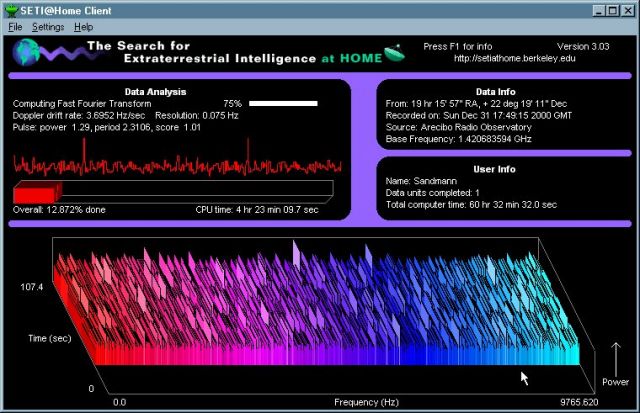Image resolution: width=640 pixels, height=413 pixels.
Task: Click the '107.4' time axis value
Action: pyautogui.click(x=31, y=287)
